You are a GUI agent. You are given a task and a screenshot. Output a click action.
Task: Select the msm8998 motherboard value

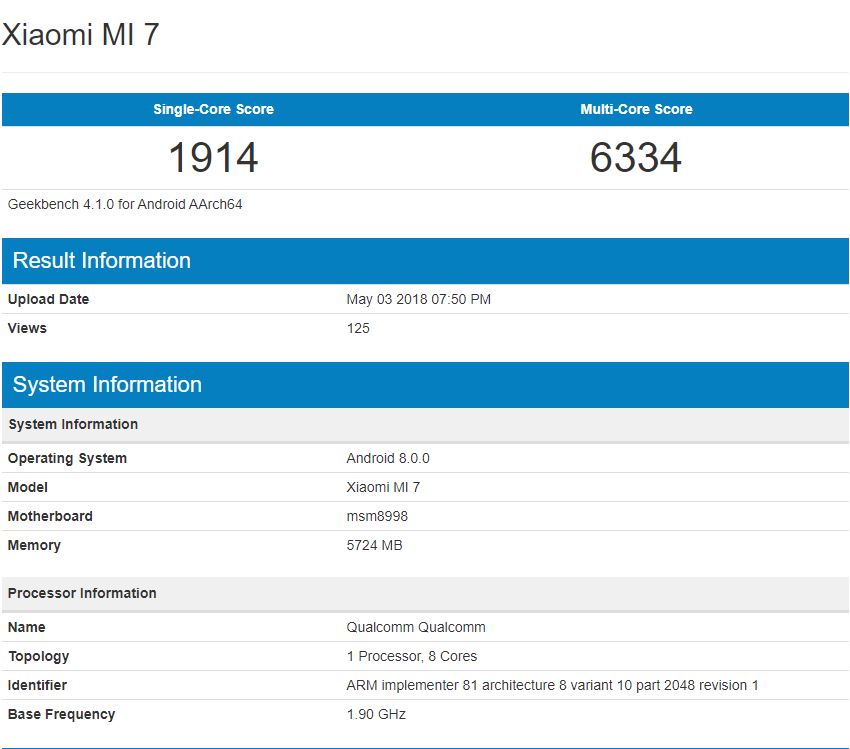tap(378, 516)
